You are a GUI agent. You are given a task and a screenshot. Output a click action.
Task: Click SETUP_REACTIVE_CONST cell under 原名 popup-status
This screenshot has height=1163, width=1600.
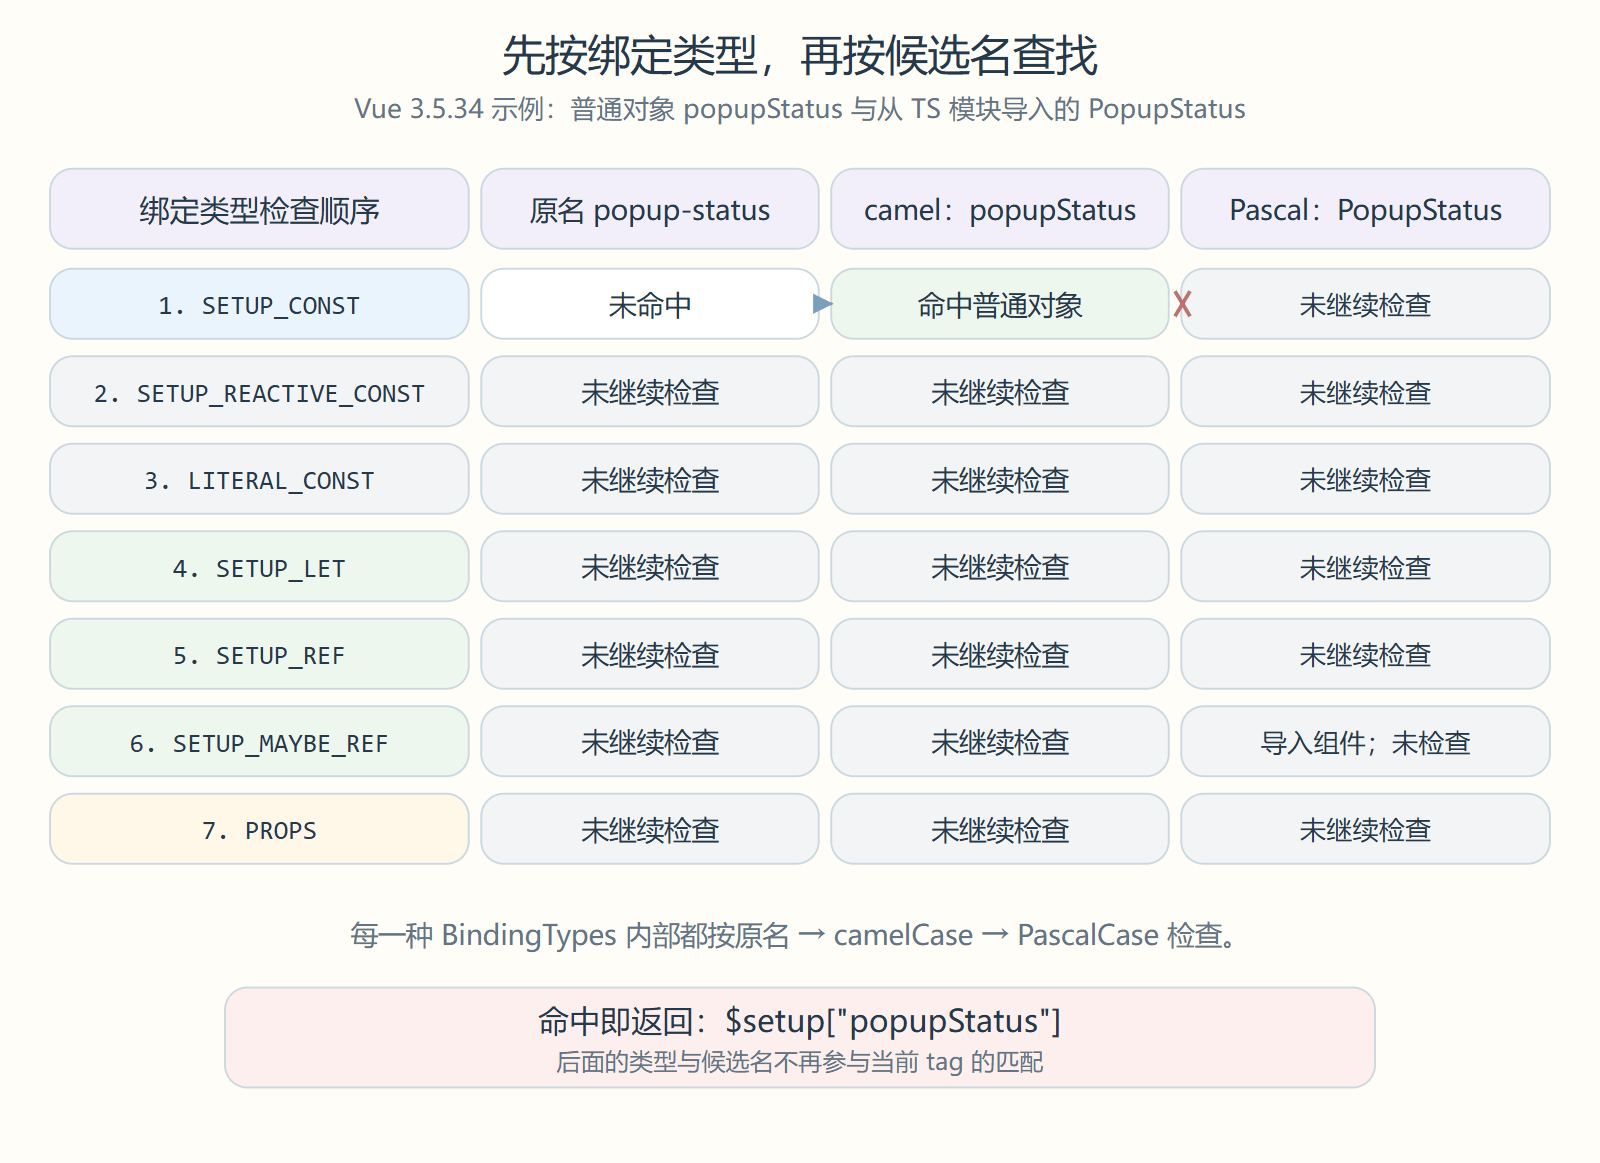650,392
